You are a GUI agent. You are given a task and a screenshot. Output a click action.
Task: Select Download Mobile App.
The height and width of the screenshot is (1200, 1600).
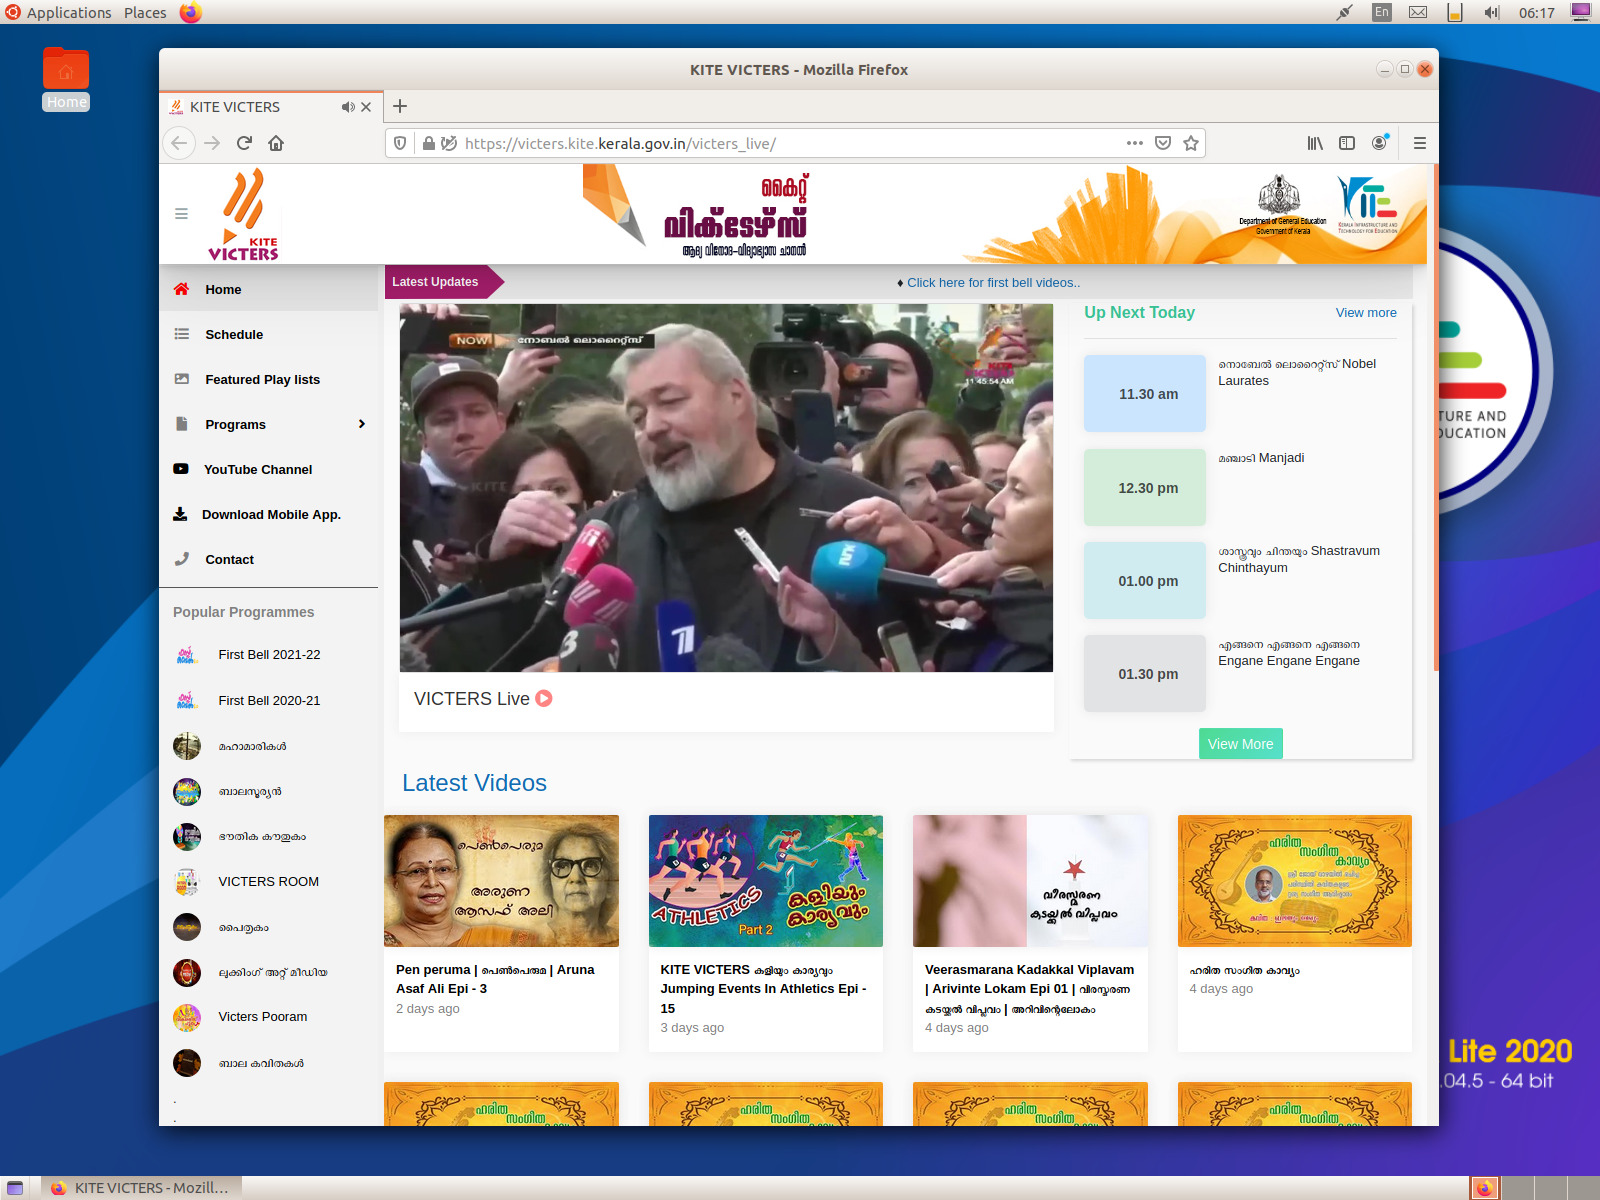[x=268, y=514]
